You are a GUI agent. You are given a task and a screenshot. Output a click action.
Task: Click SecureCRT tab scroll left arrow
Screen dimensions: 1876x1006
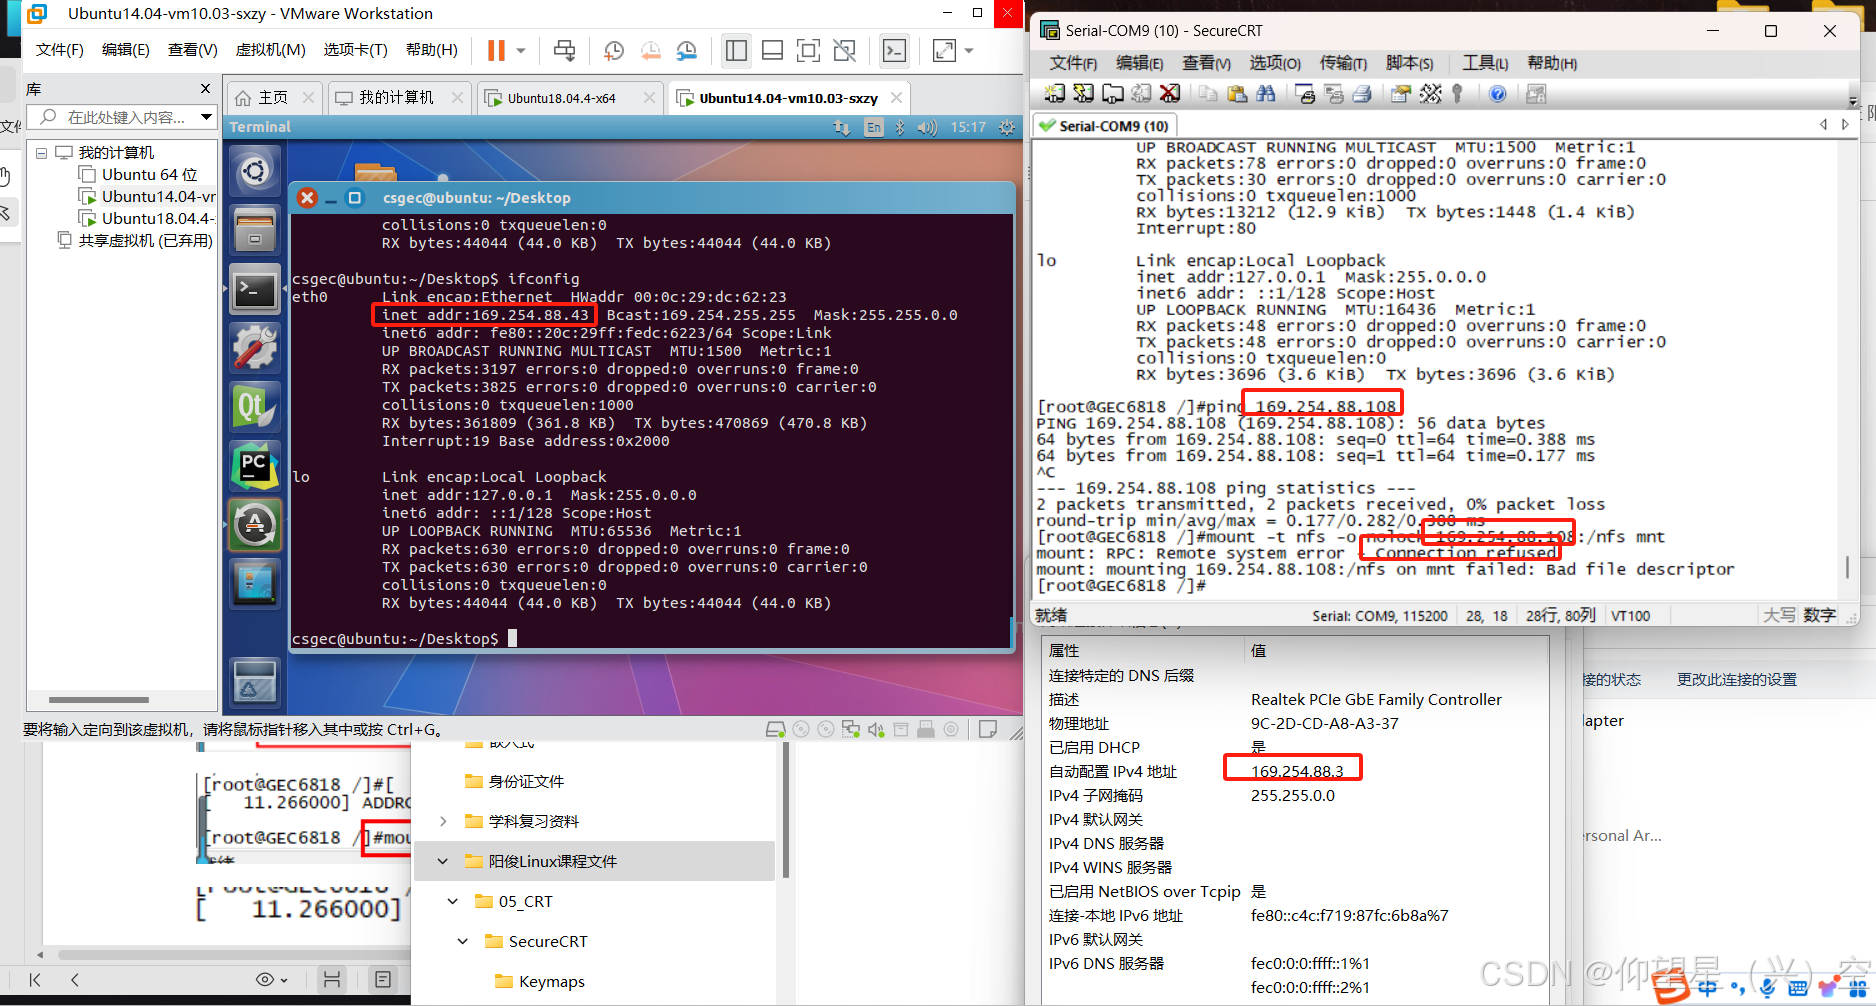pos(1823,125)
